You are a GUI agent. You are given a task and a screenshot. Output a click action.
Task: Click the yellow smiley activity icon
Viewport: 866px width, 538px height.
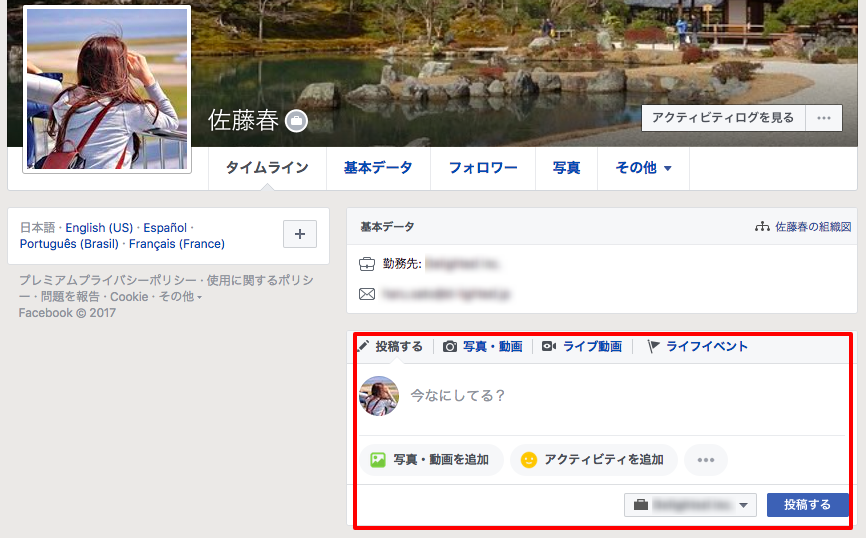[529, 460]
